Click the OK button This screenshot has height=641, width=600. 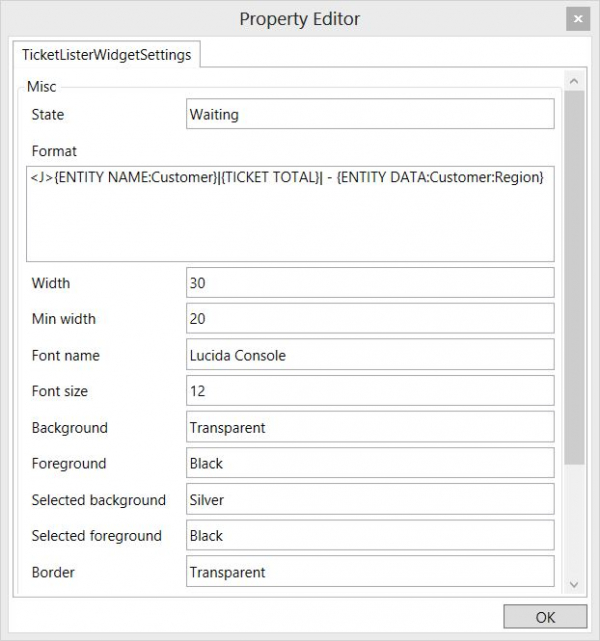[x=545, y=617]
